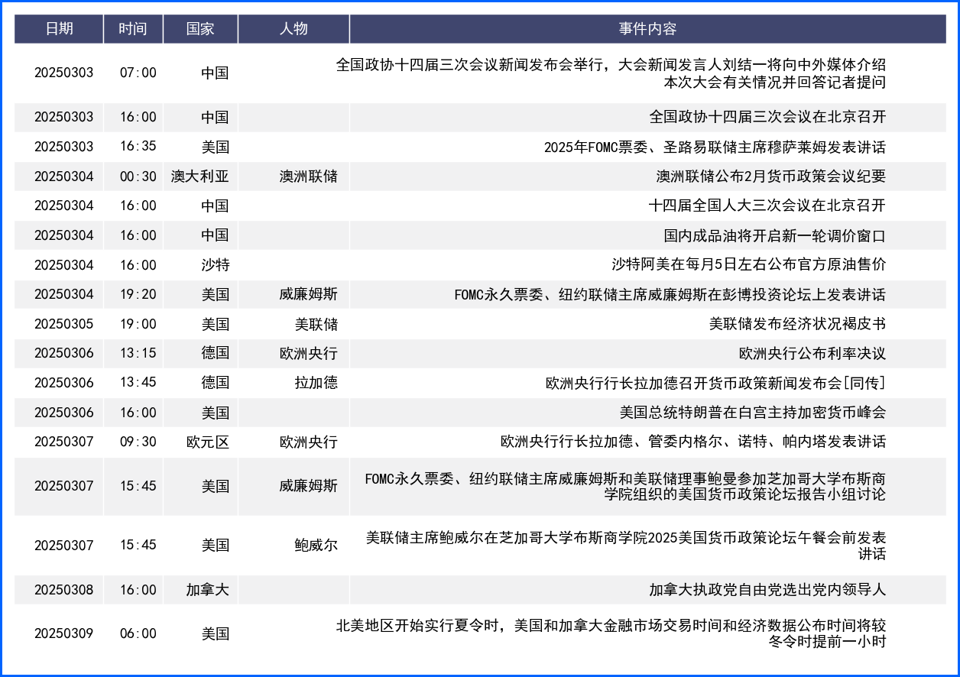The image size is (960, 677).
Task: Select 全国政协十四届三次会议在北京召开 event
Action: click(767, 117)
